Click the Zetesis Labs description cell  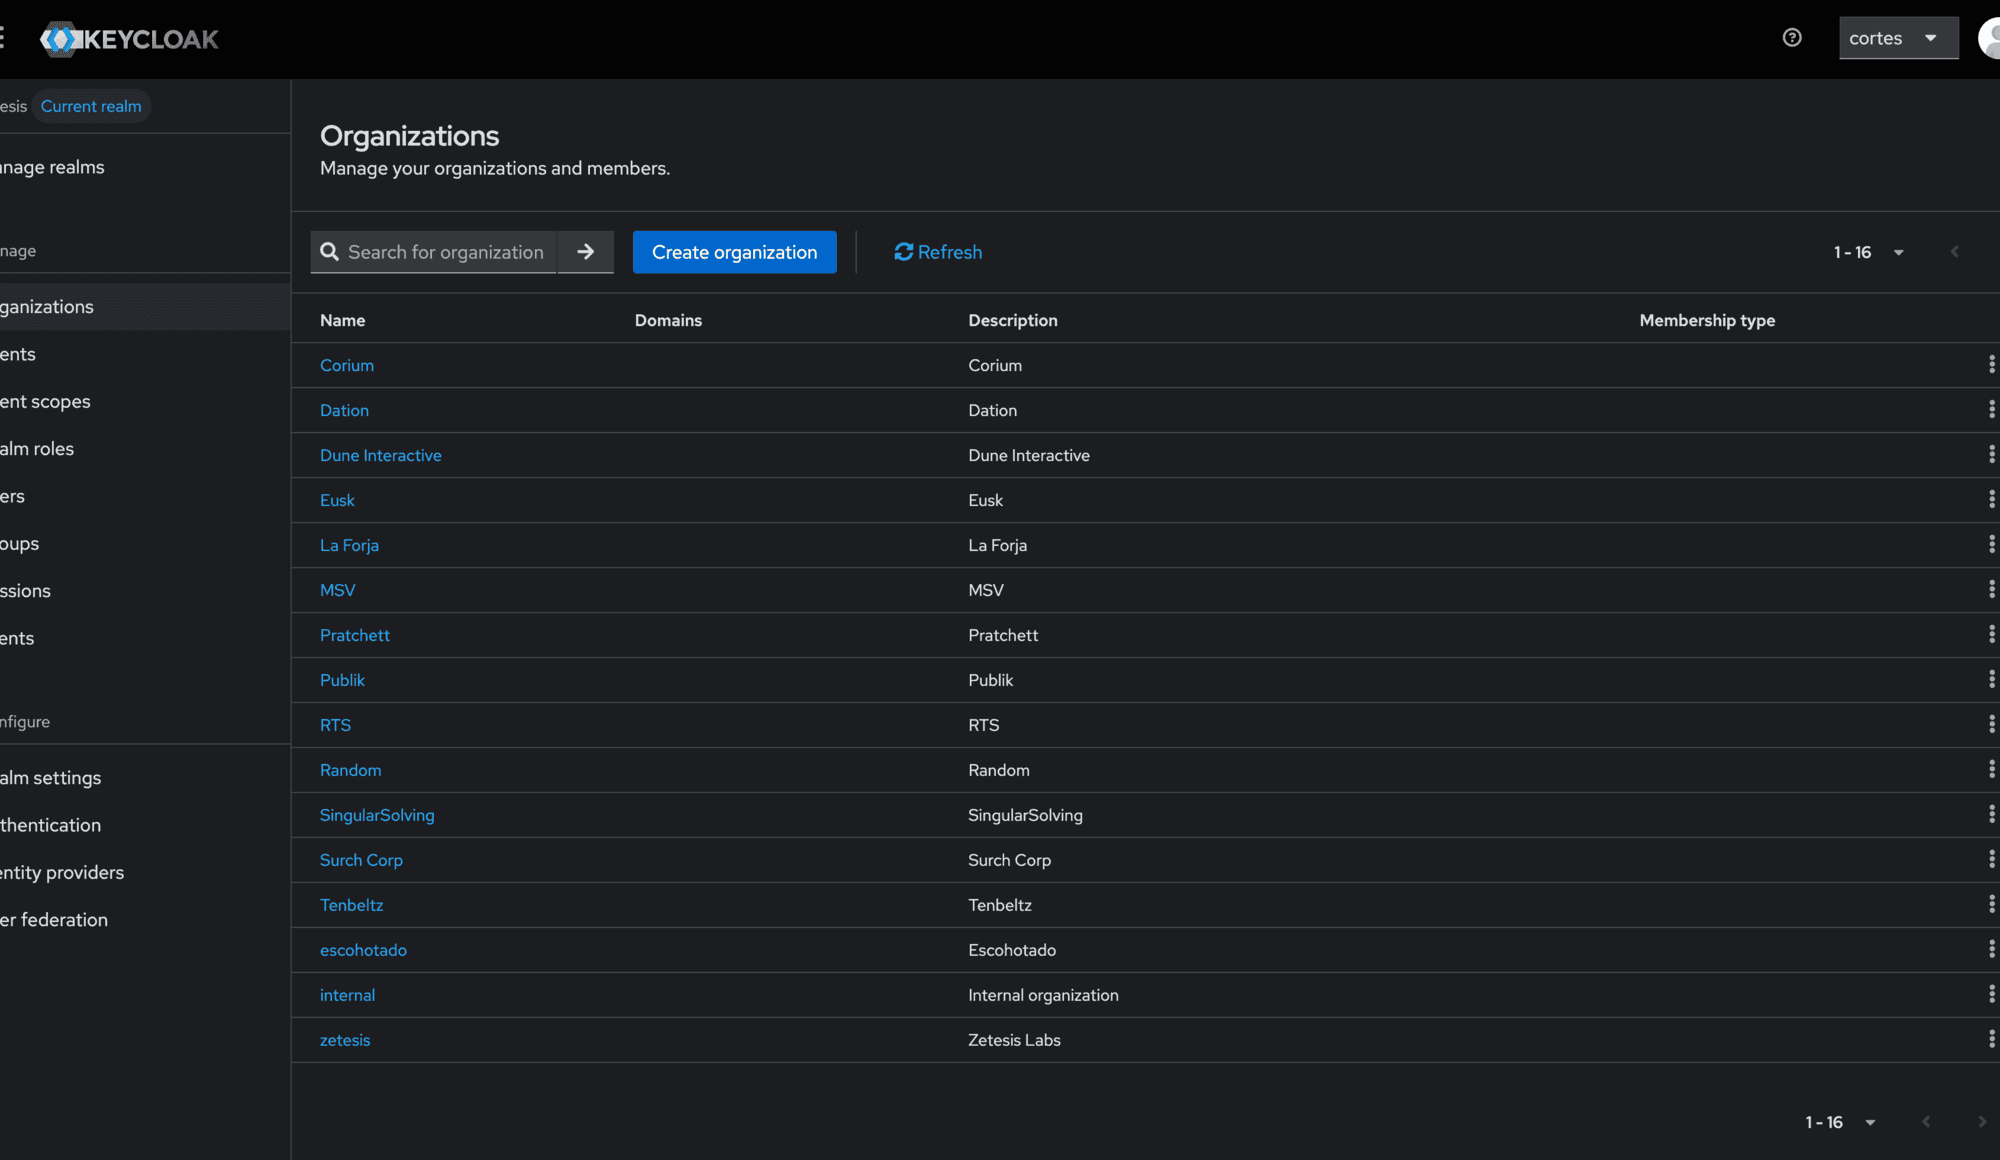pyautogui.click(x=1014, y=1040)
